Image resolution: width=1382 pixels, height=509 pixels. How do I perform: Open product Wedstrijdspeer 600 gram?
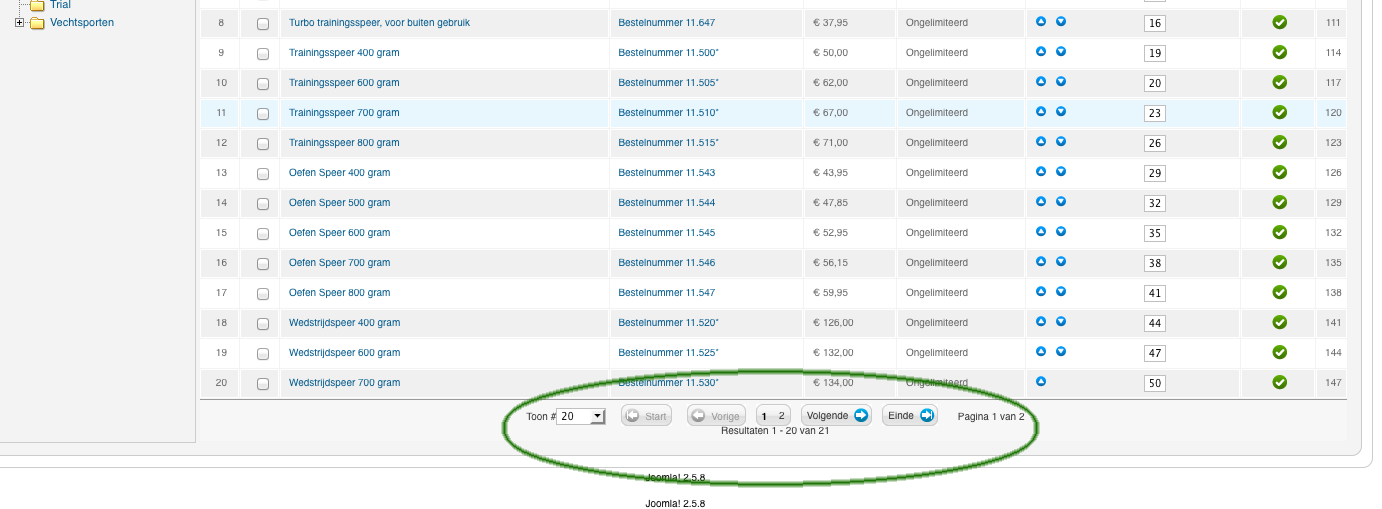[344, 353]
